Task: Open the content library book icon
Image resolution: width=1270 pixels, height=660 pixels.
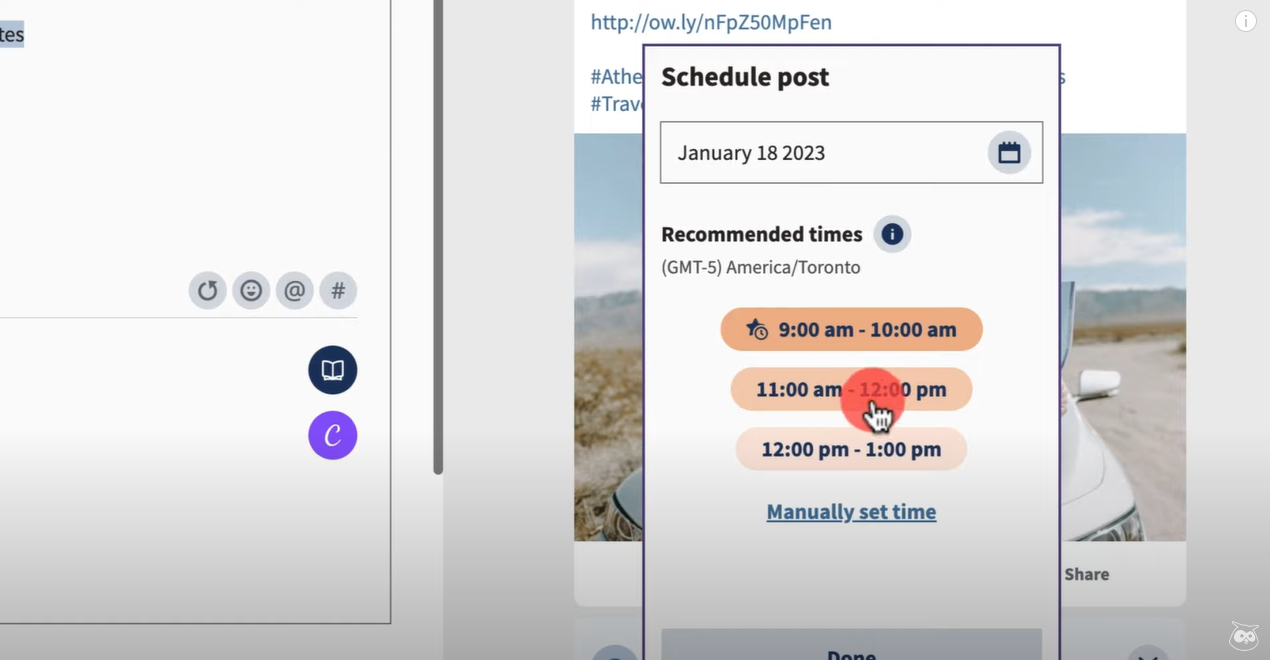Action: coord(333,371)
